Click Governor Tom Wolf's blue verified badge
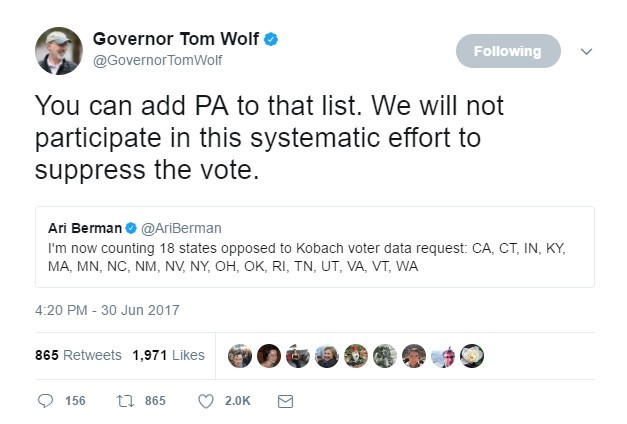 click(271, 39)
